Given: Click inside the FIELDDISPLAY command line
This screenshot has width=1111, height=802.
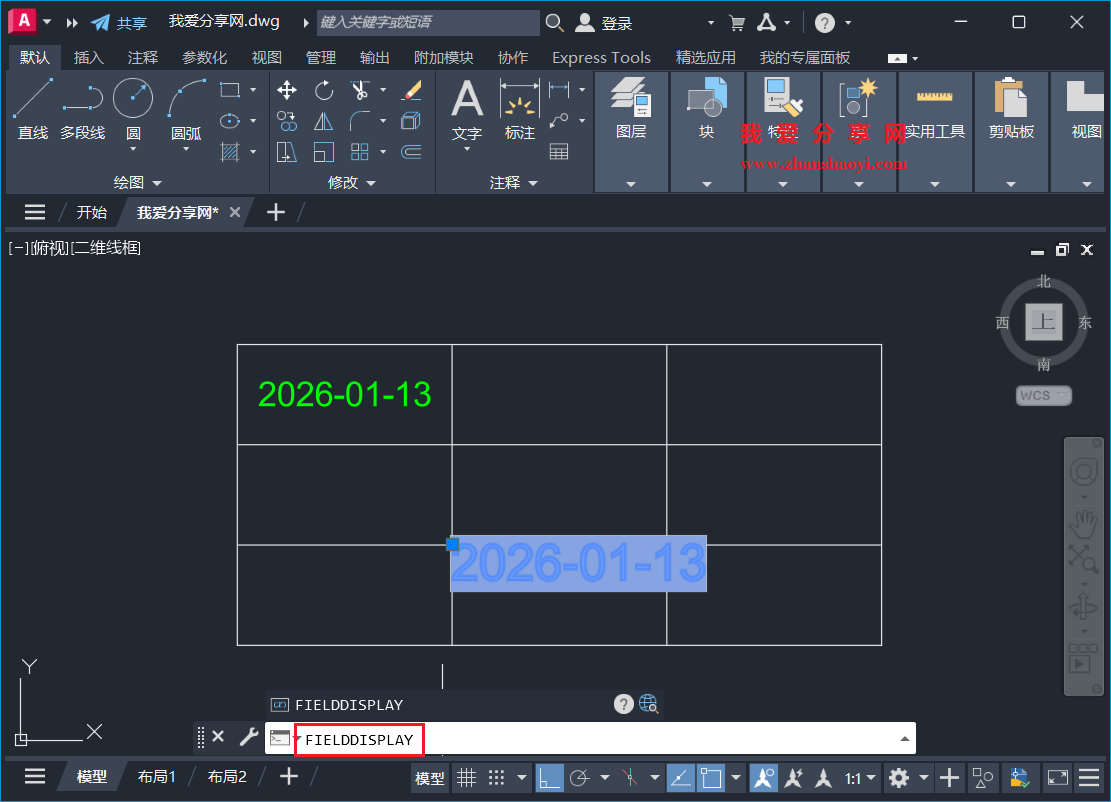Looking at the screenshot, I should (500, 740).
